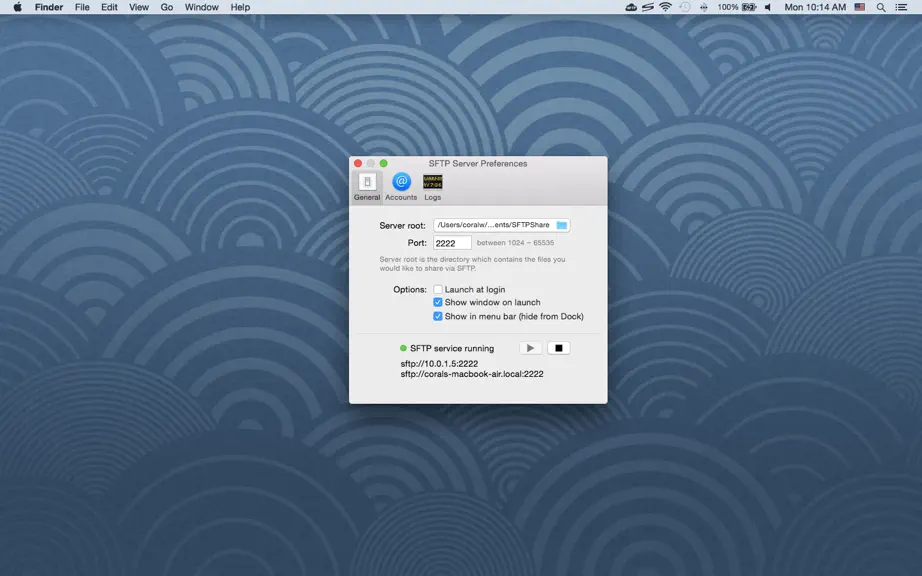Browse for Server root folder icon

tap(562, 225)
